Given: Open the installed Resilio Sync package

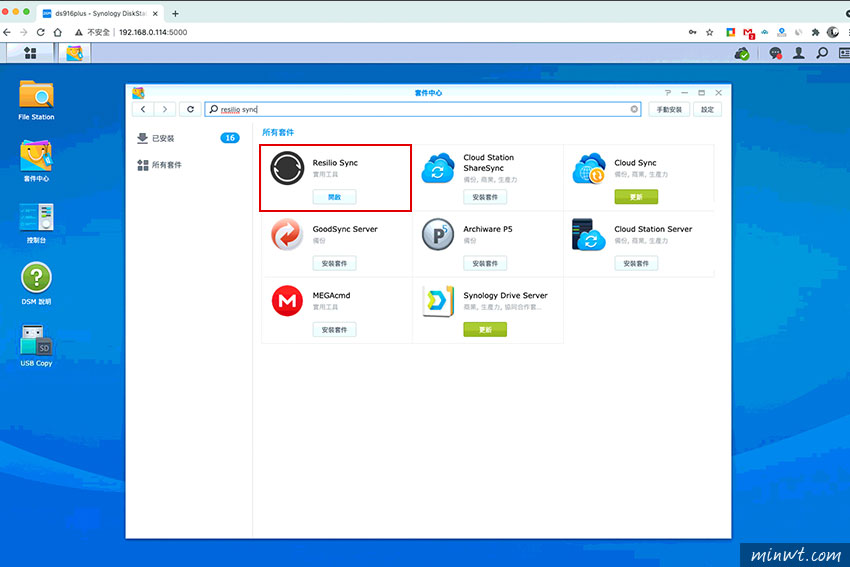Looking at the screenshot, I should [334, 197].
